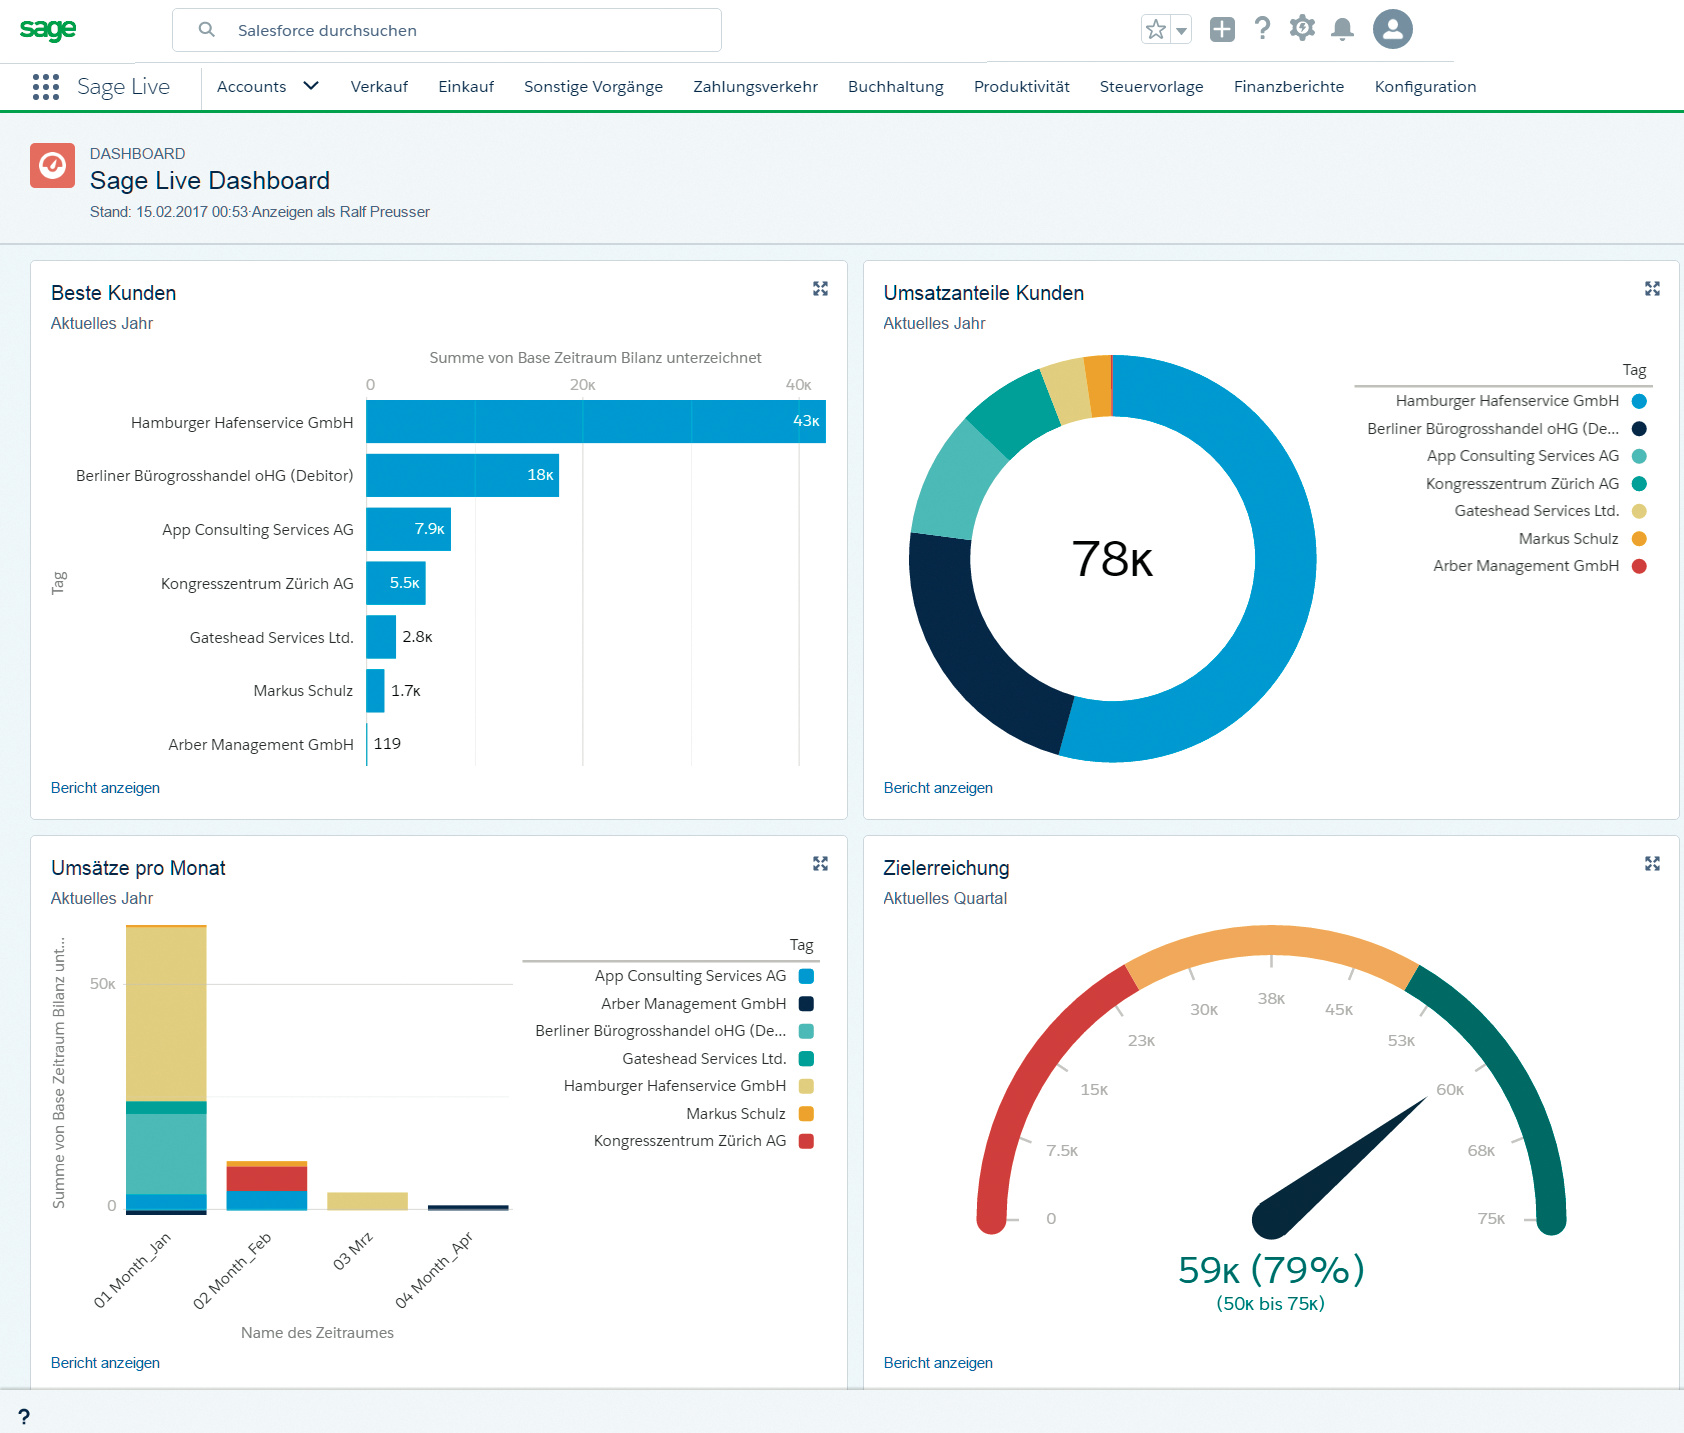Image resolution: width=1684 pixels, height=1433 pixels.
Task: Go to the Zahlungsverkehr tab
Action: click(x=755, y=87)
